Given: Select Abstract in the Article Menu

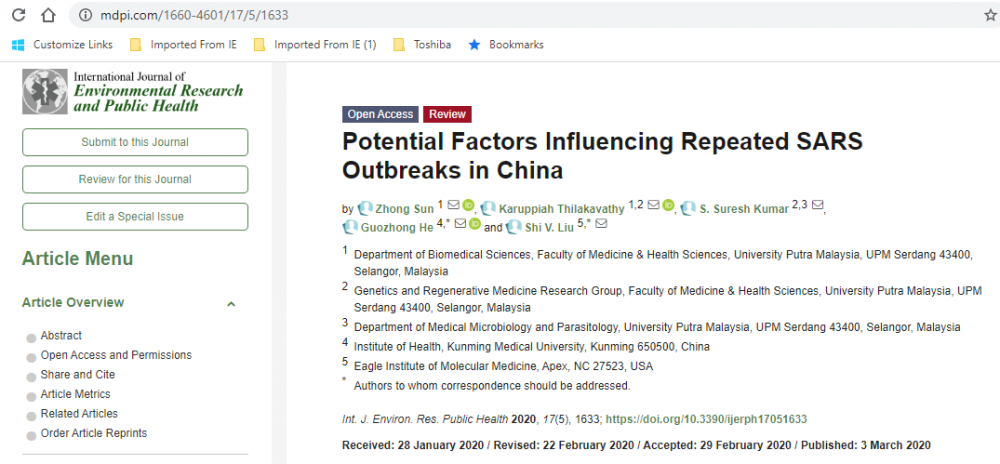Looking at the screenshot, I should 61,336.
